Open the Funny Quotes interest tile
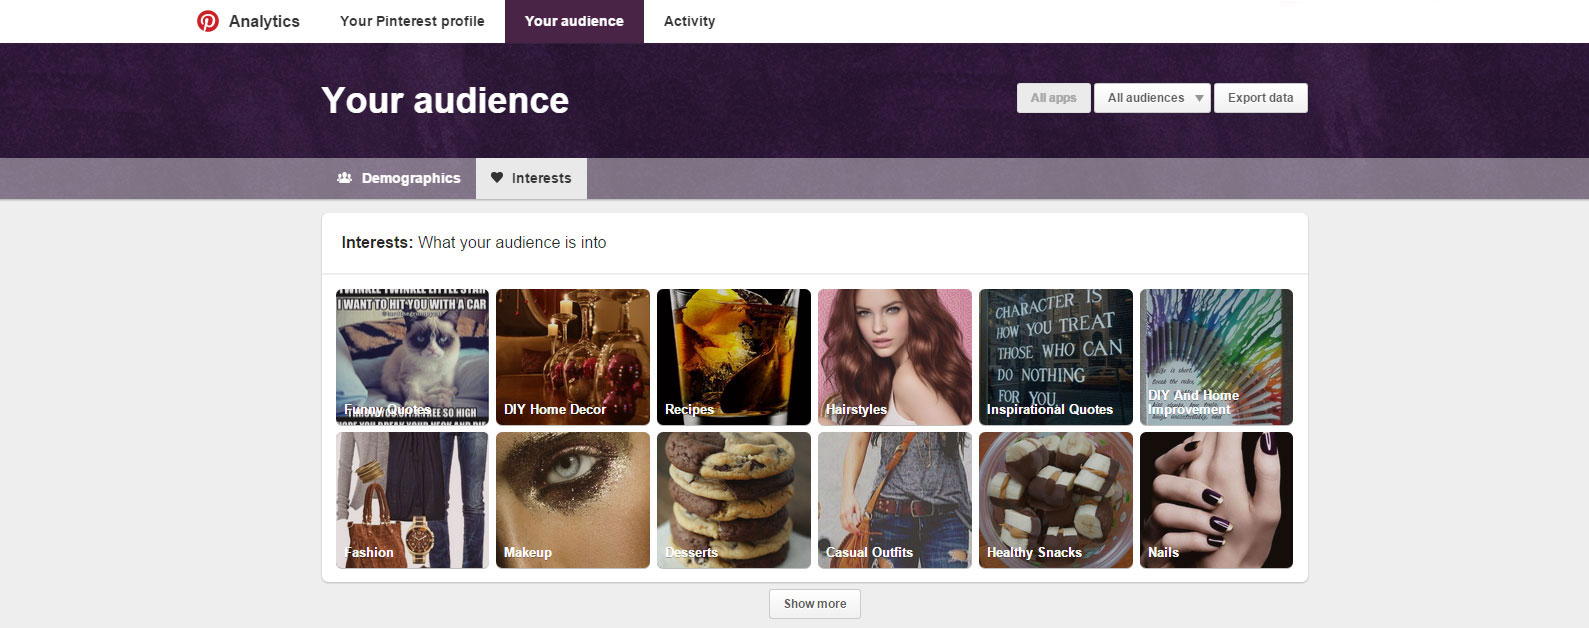1589x628 pixels. tap(412, 357)
